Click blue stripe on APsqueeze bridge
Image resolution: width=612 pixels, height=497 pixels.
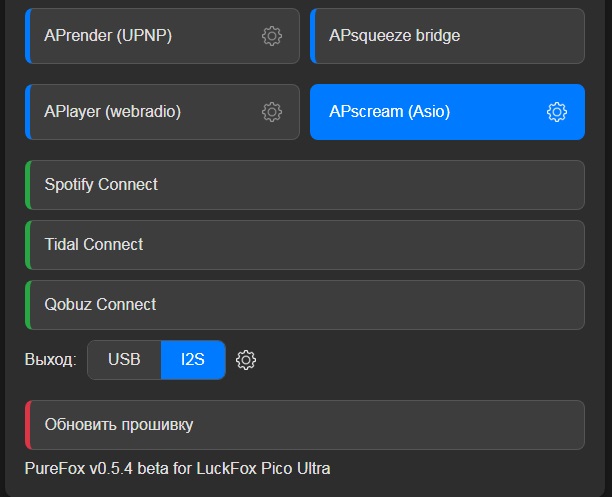coord(313,36)
